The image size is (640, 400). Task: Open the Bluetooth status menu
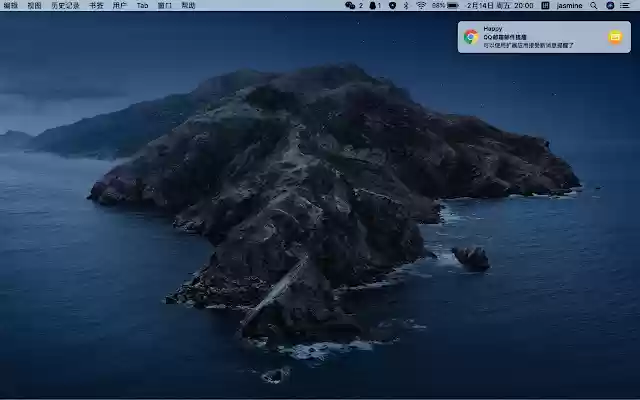pos(405,5)
